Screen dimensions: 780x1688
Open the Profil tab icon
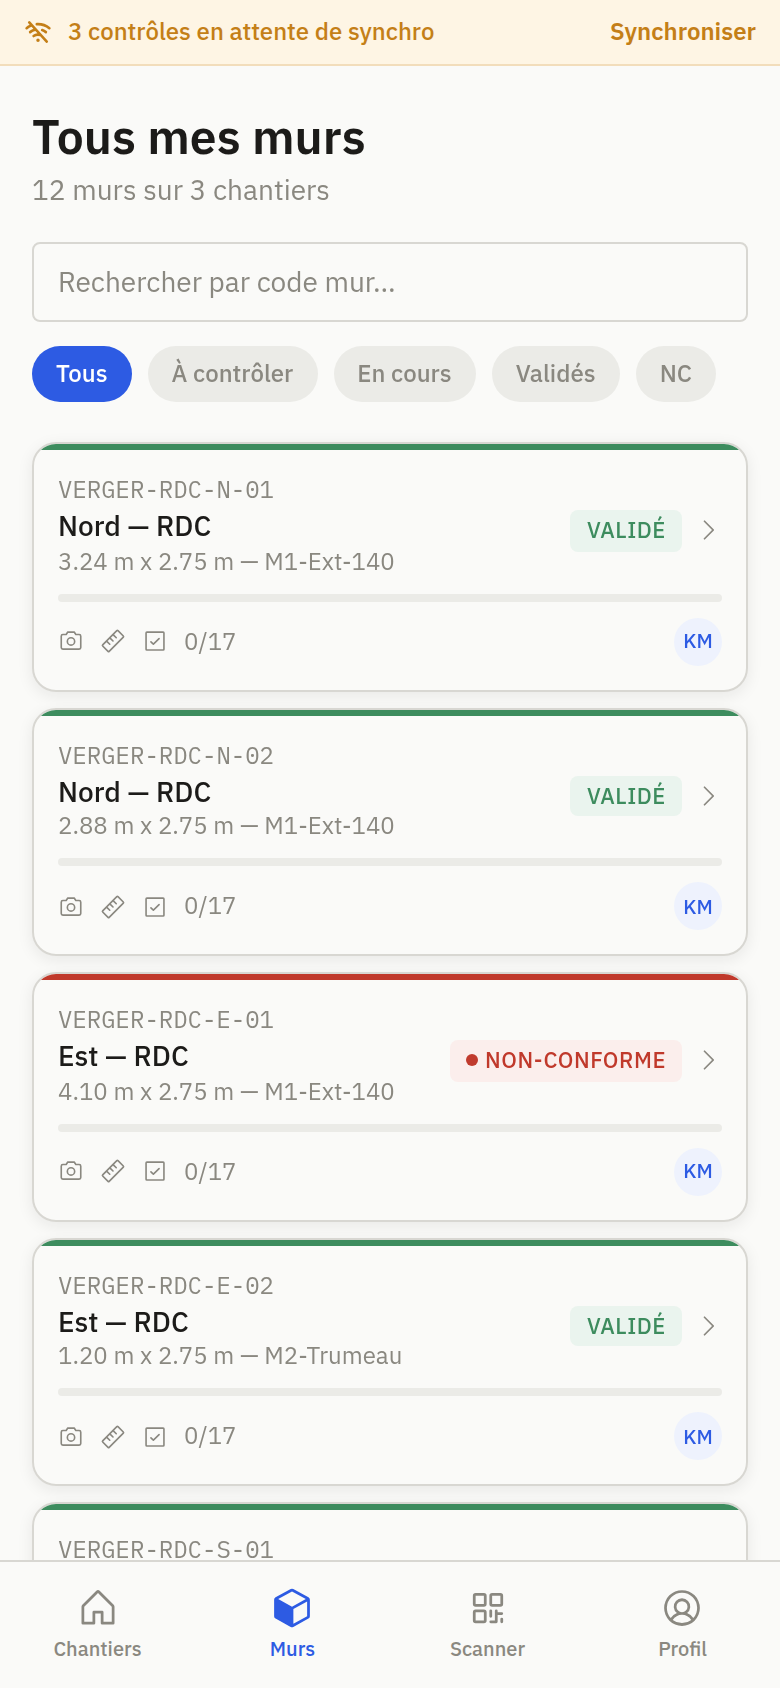pos(682,1608)
